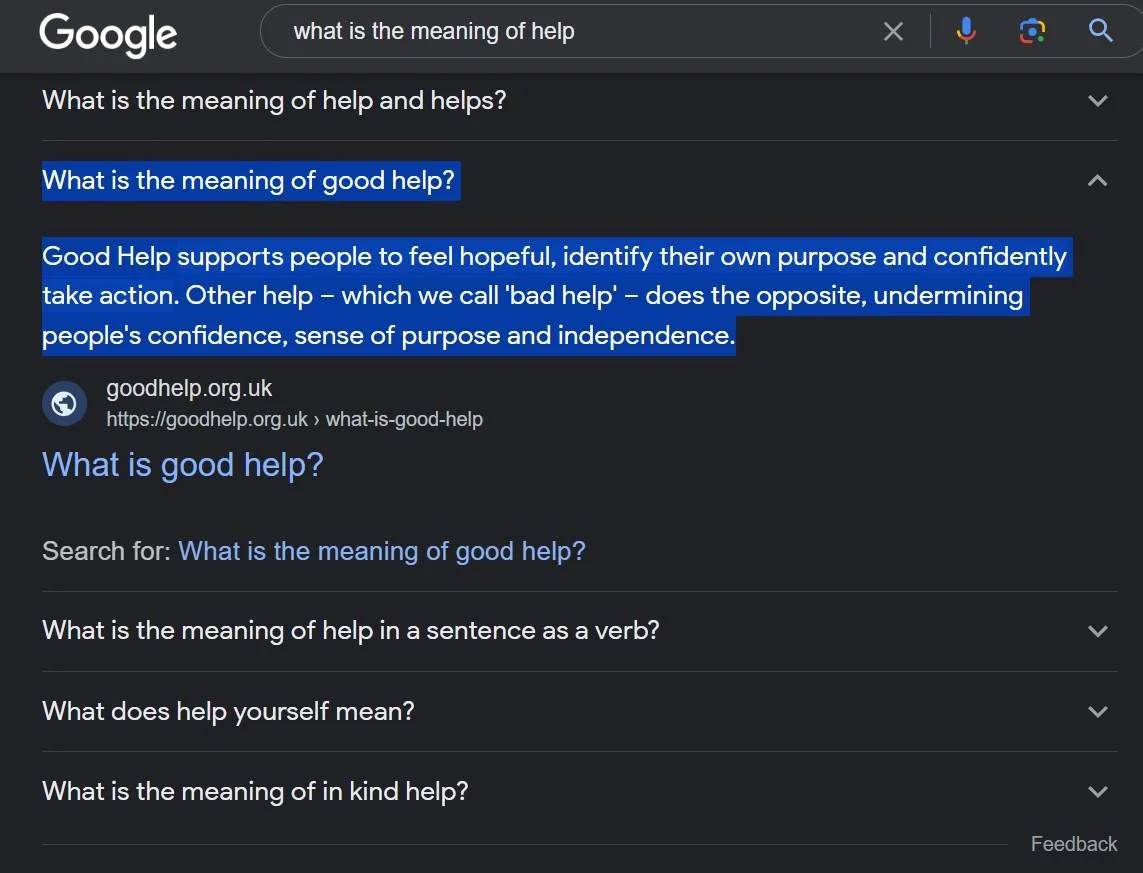
Task: Open the 'What is good help?' result link
Action: pyautogui.click(x=182, y=465)
